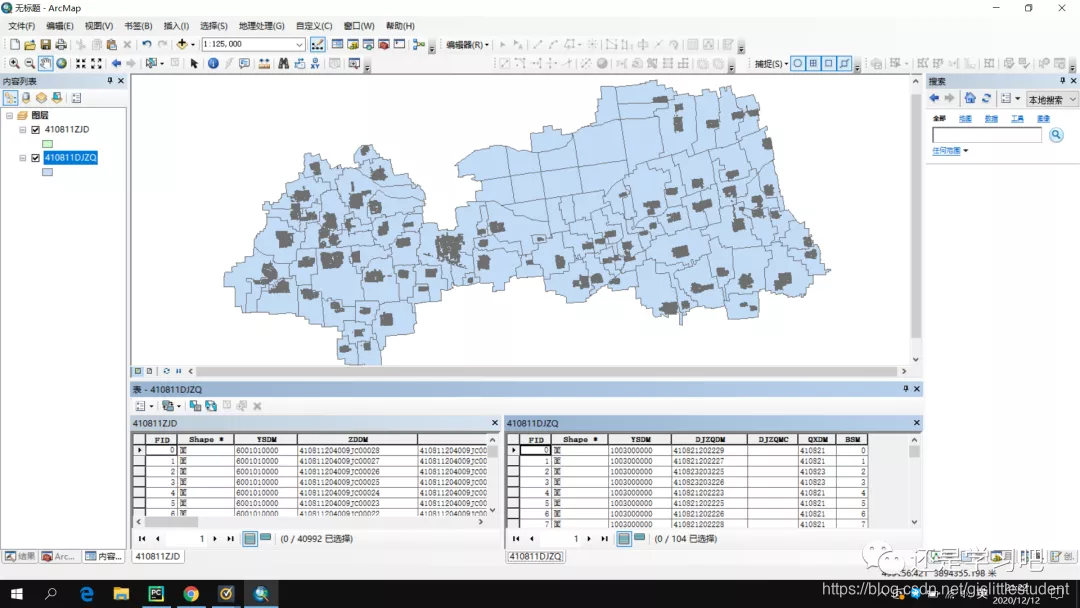Choose the Select Elements arrow tool

pyautogui.click(x=194, y=63)
